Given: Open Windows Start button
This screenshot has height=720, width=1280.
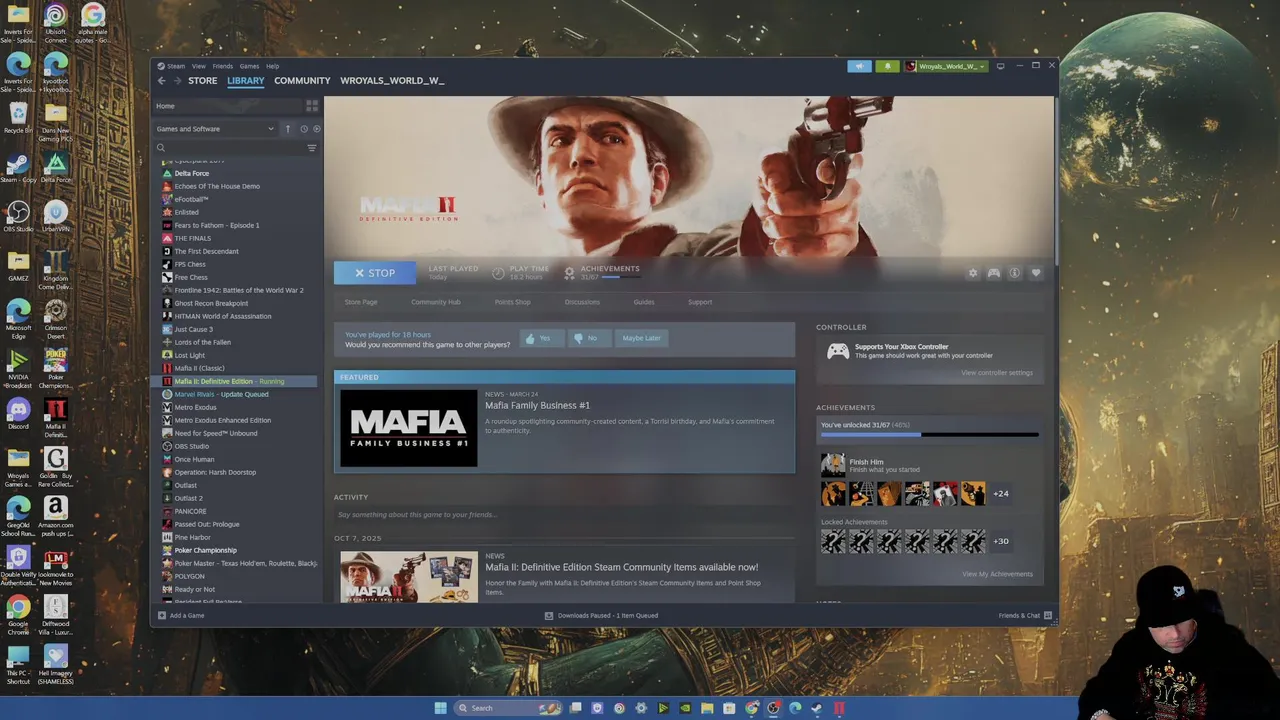Looking at the screenshot, I should pyautogui.click(x=440, y=708).
